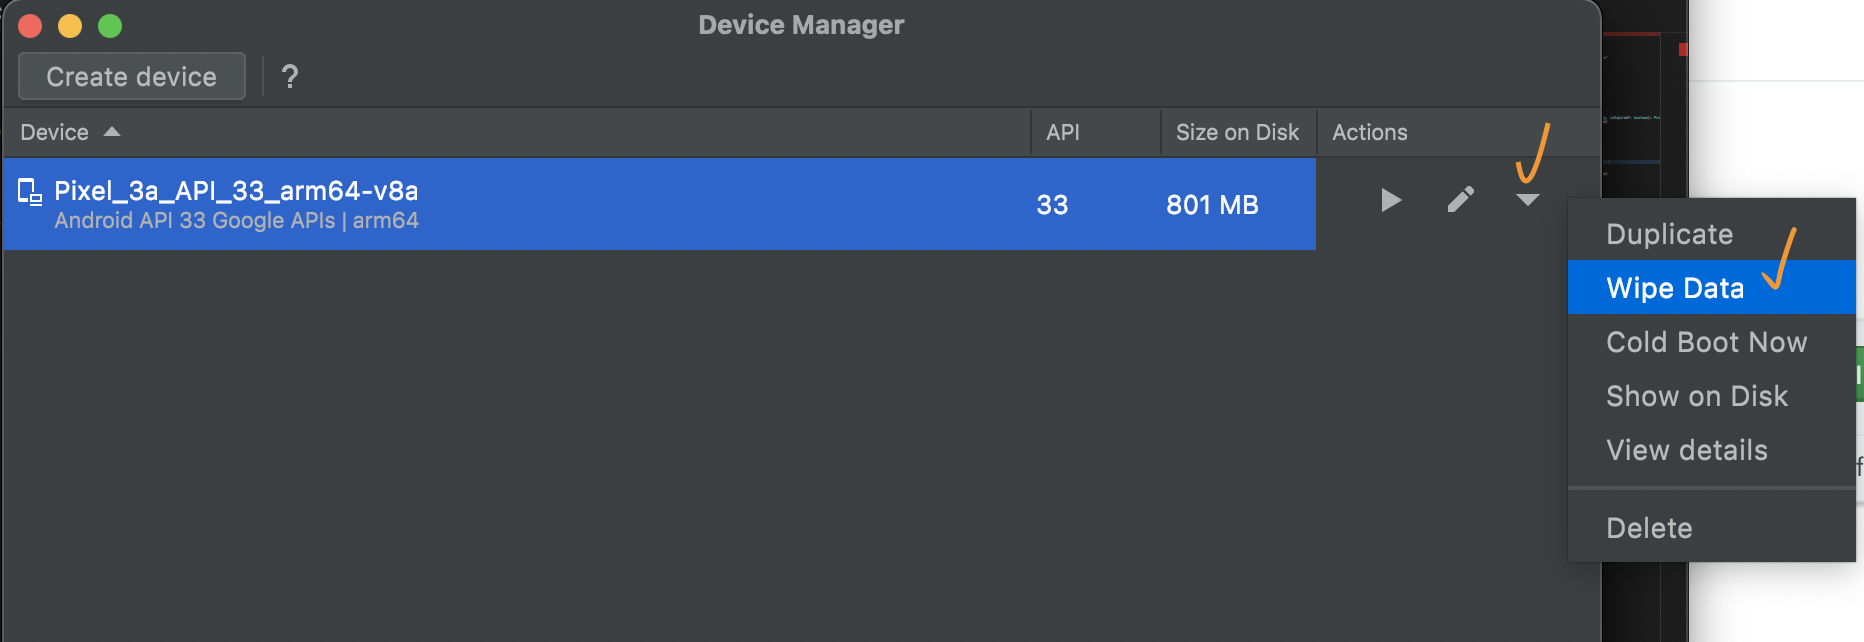
Task: Minimize Device Manager with the yellow button
Action: [x=70, y=26]
